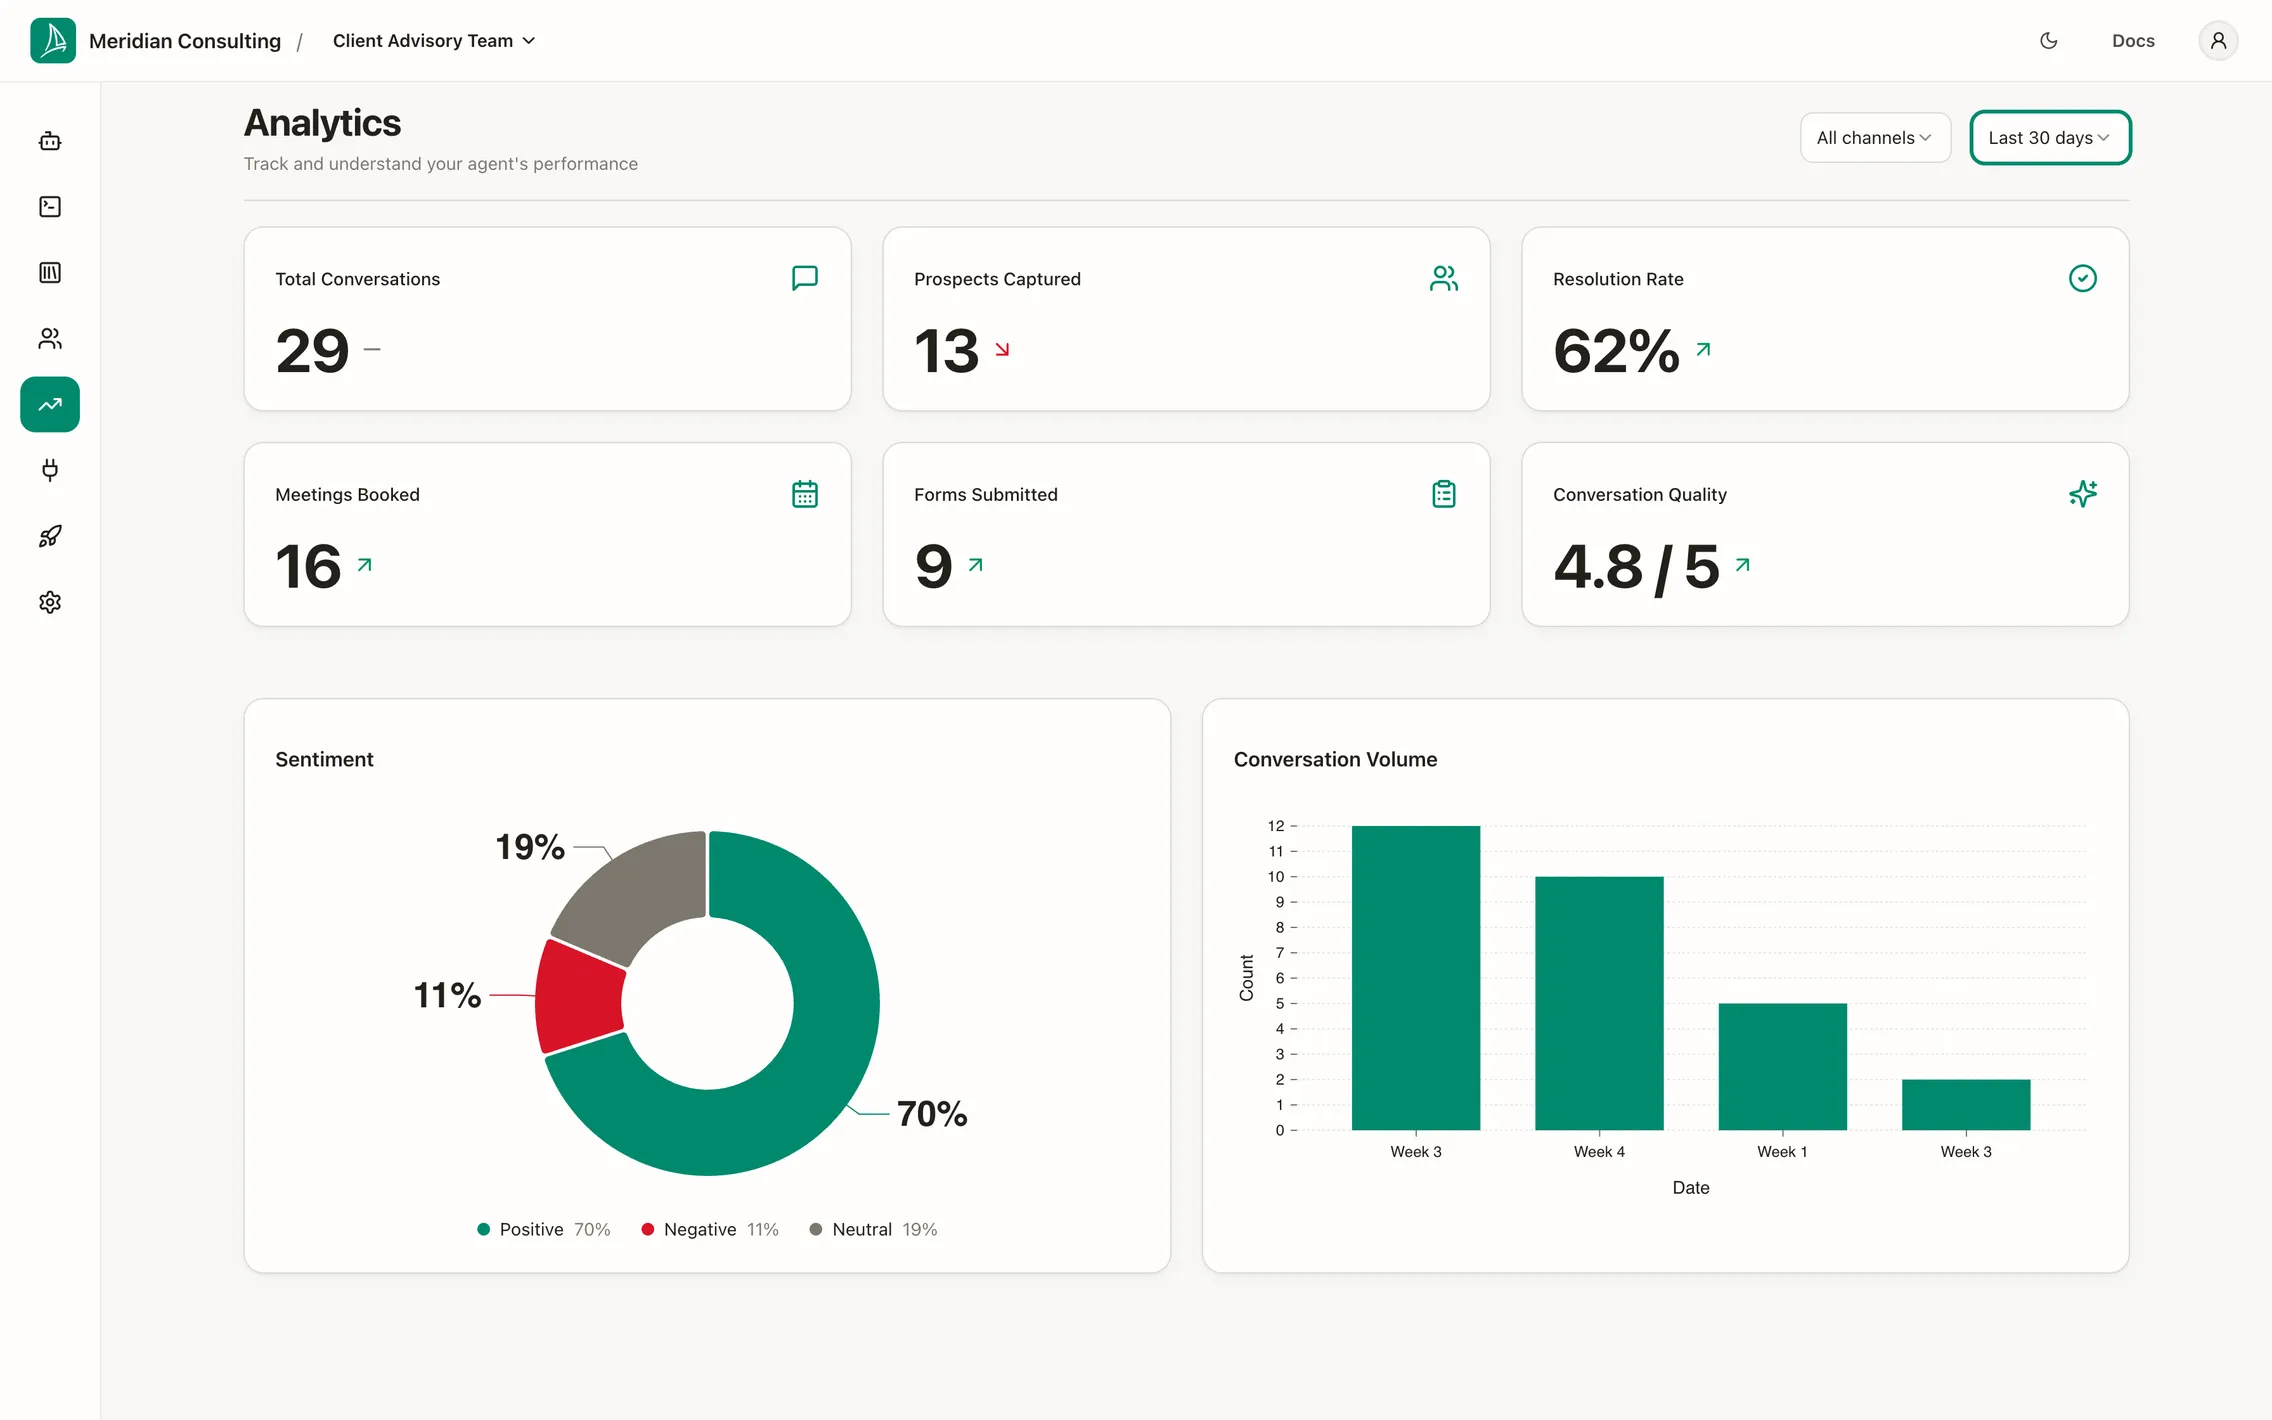This screenshot has width=2272, height=1420.
Task: Click the Week 4 axis label
Action: click(x=1599, y=1152)
